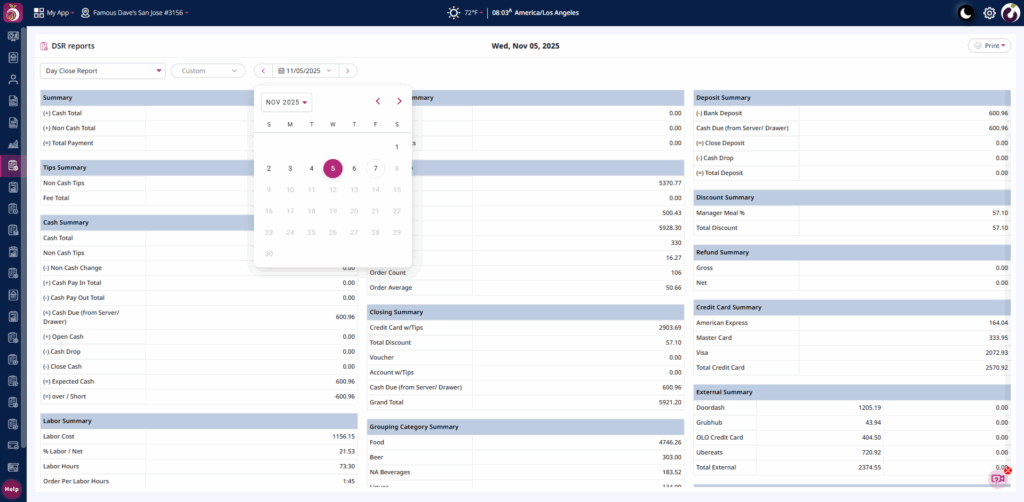Open the settings gear icon
1024x502 pixels.
(x=989, y=13)
